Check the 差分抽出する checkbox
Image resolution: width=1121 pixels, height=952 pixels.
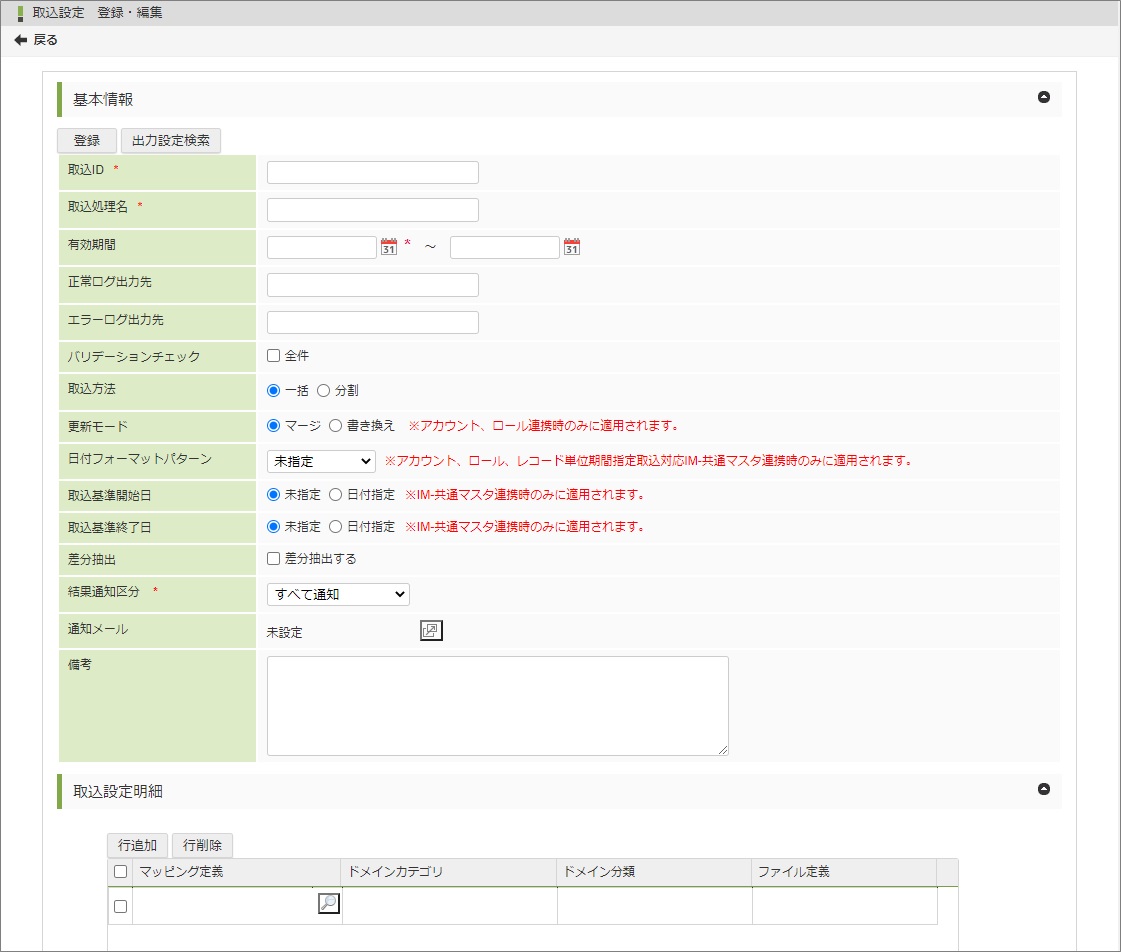click(x=274, y=558)
